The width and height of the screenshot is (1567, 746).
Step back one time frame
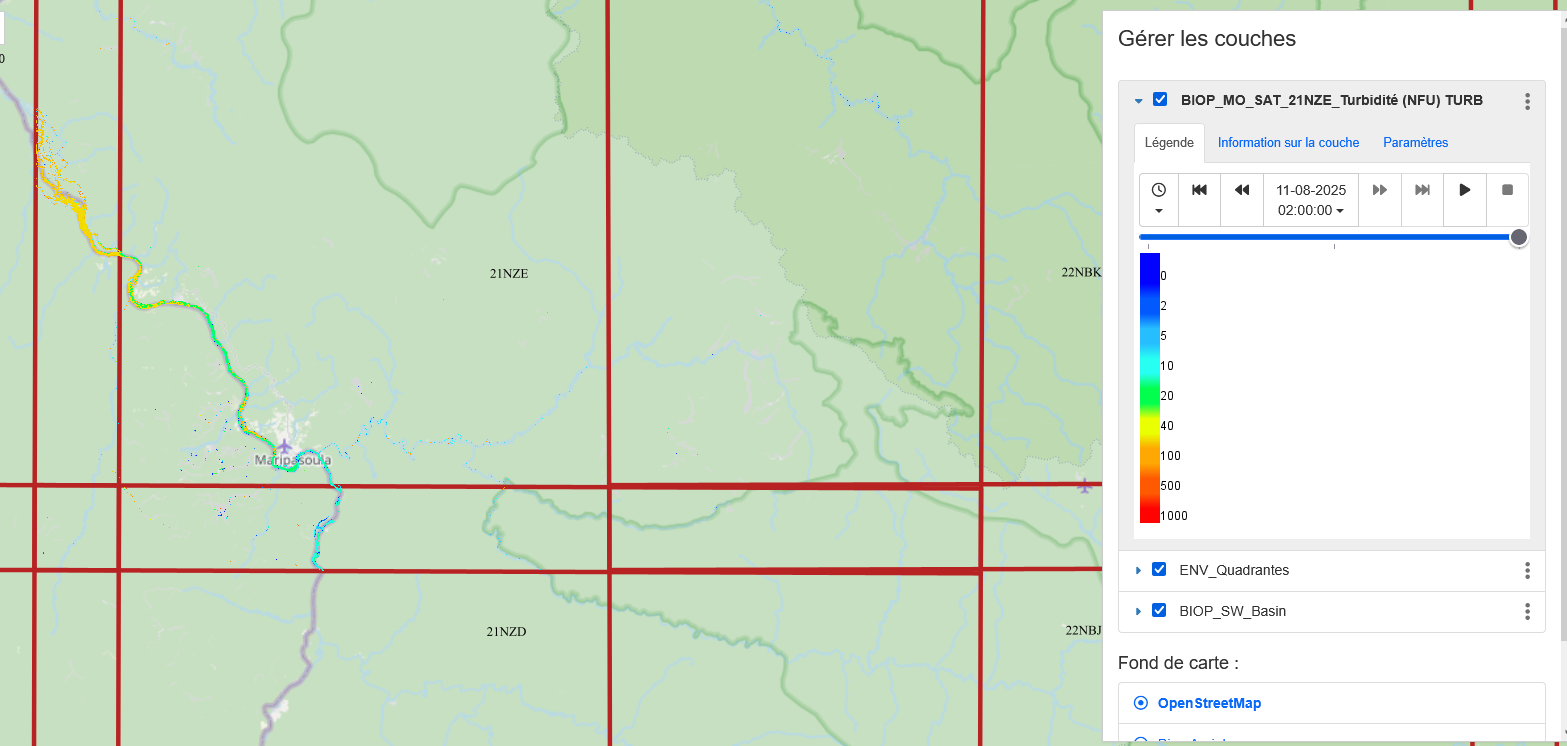1242,190
